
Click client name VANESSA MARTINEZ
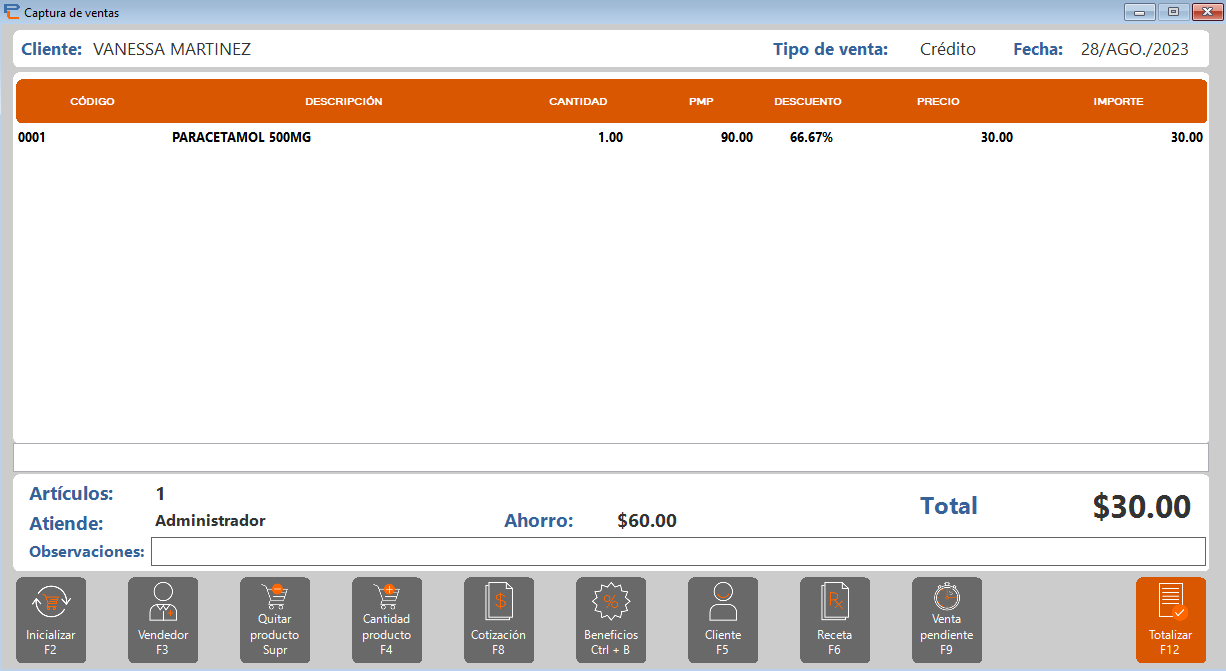(172, 49)
